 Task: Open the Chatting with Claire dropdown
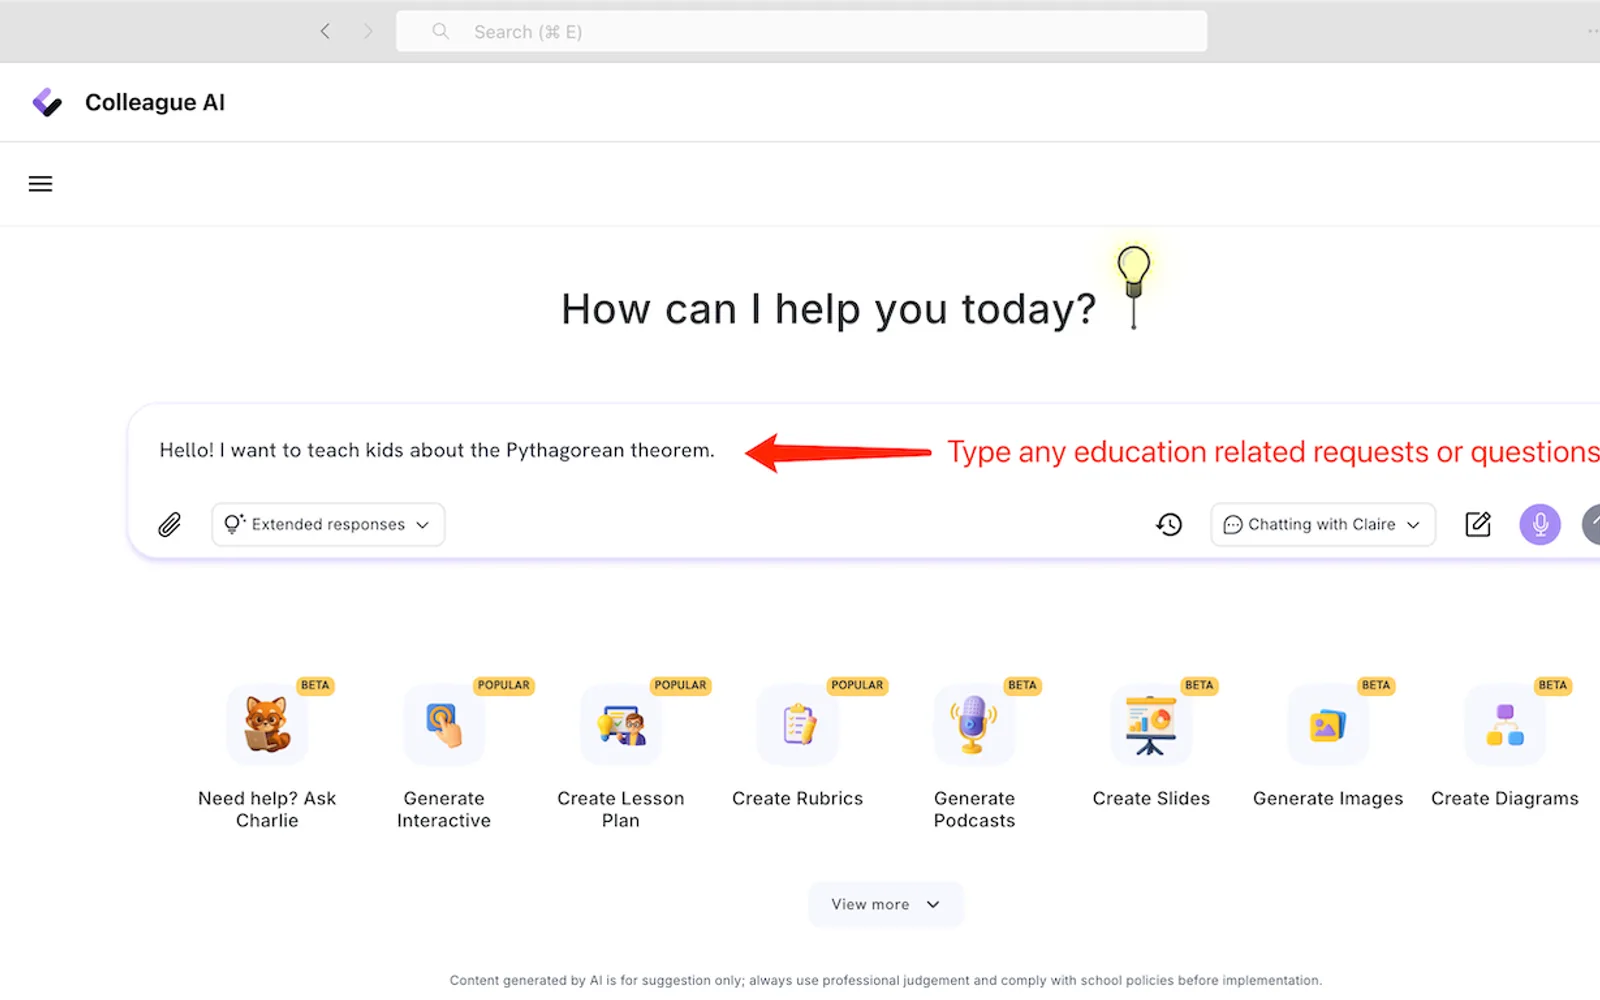coord(1323,524)
